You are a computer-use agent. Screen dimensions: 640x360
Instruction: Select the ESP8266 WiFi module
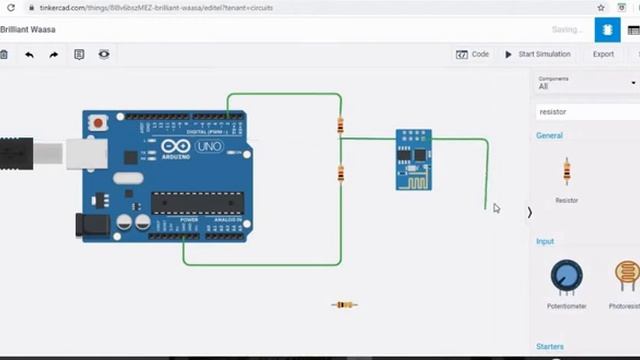point(413,160)
